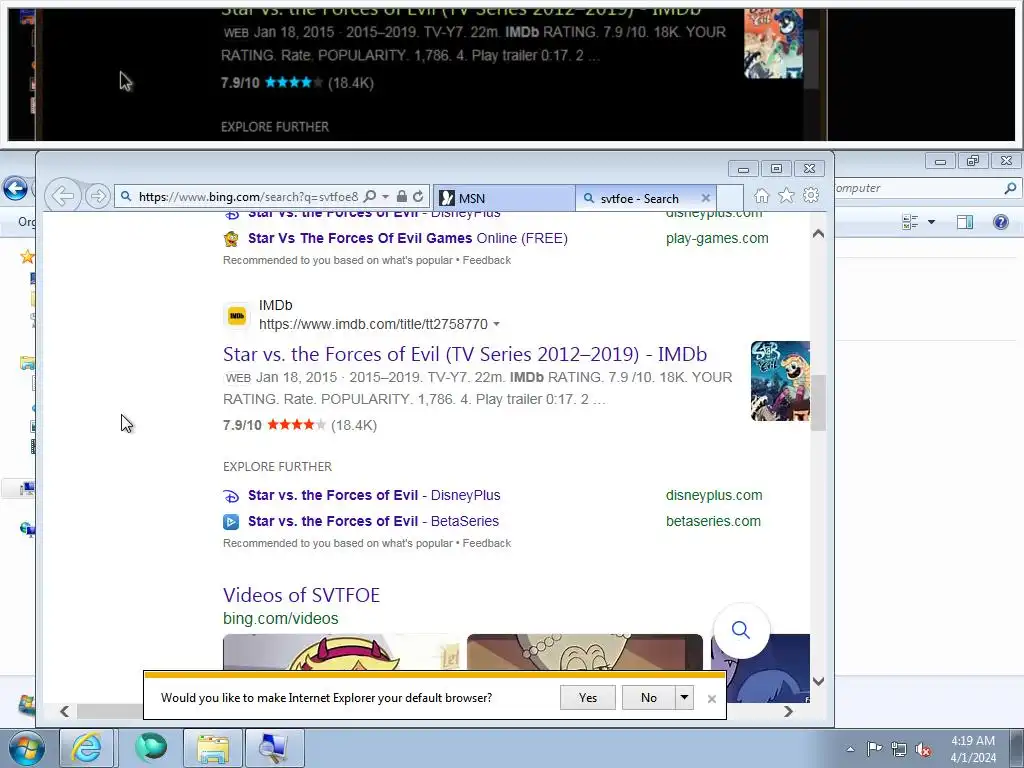Click the betaseries.com link
Viewport: 1024px width, 768px height.
713,522
